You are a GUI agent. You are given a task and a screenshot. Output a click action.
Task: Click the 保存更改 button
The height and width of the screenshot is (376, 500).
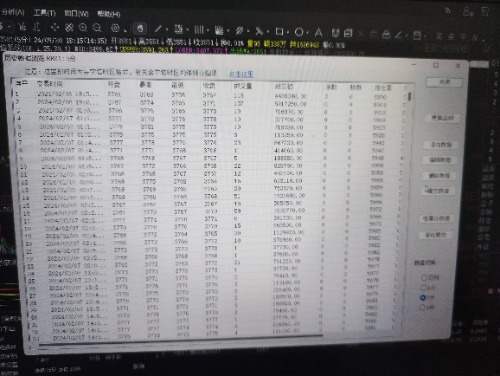pos(435,235)
